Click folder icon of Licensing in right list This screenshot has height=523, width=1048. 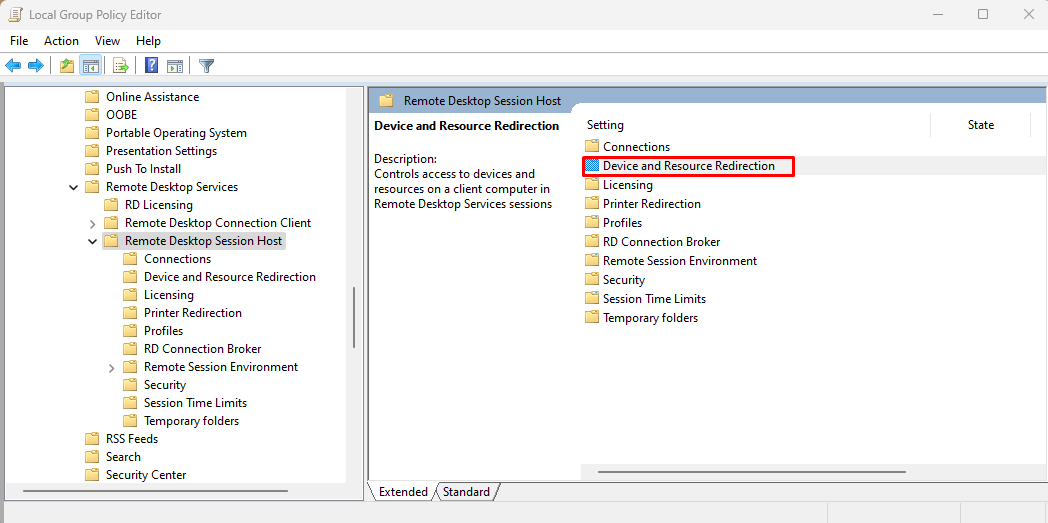[x=592, y=184]
